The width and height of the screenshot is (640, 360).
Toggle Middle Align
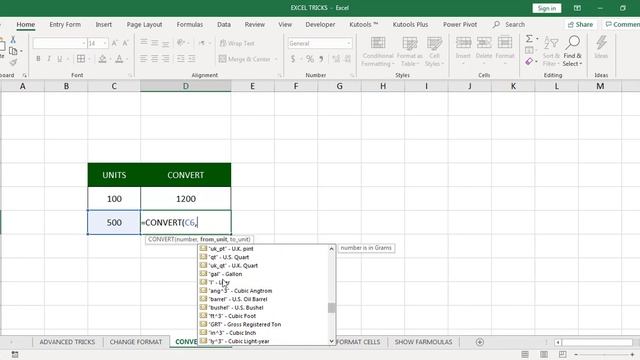click(x=155, y=42)
